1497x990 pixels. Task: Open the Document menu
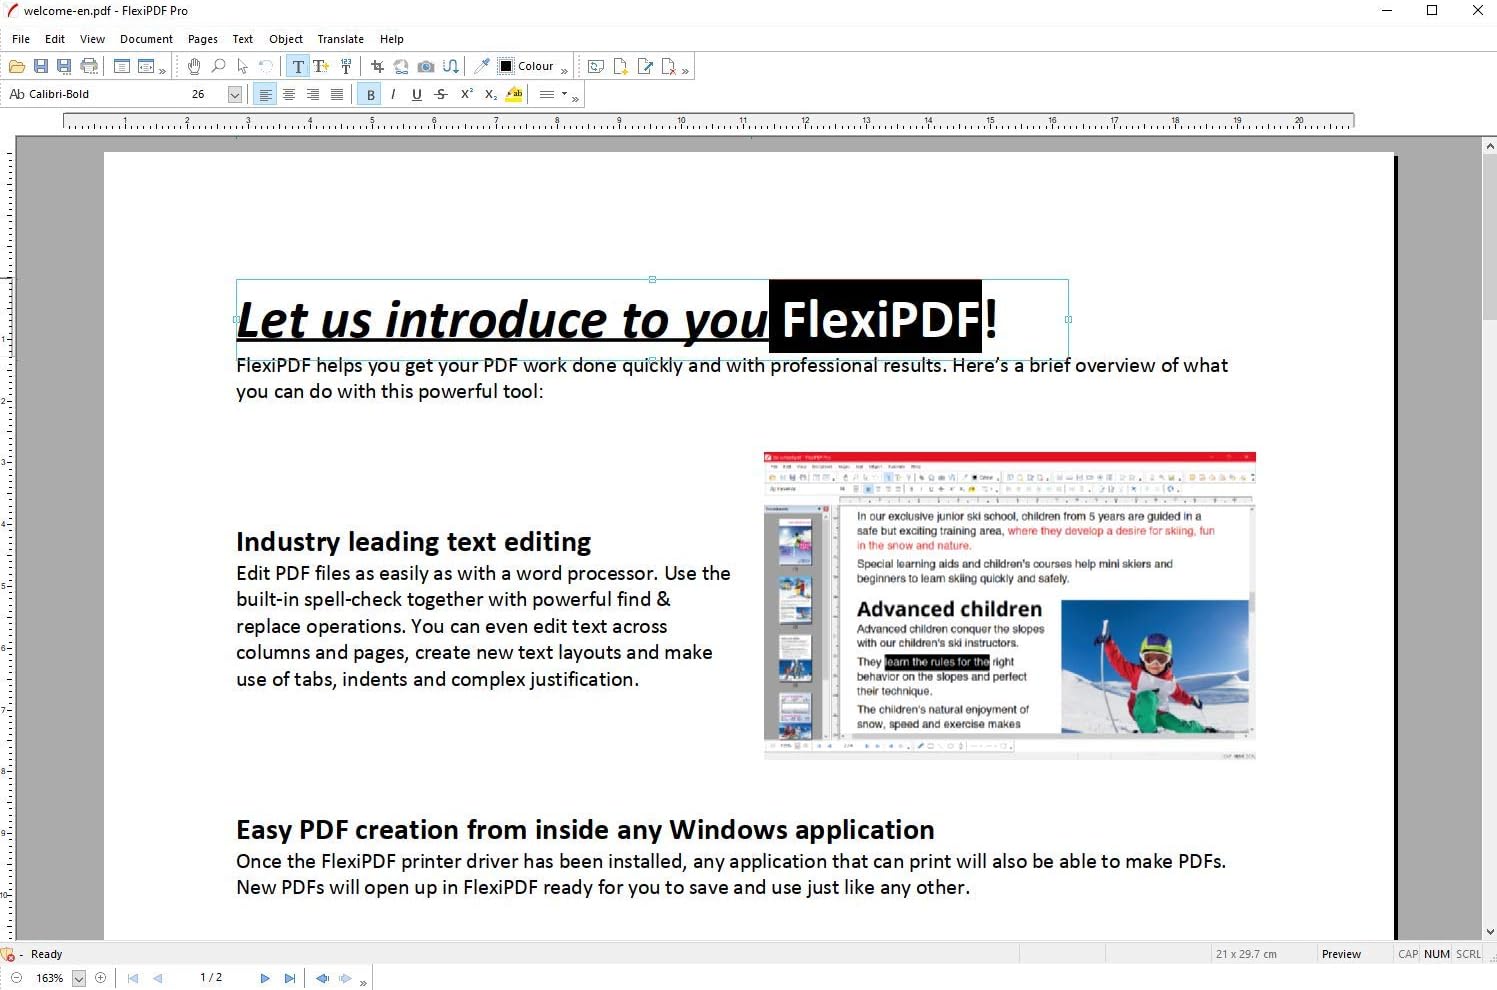click(146, 39)
